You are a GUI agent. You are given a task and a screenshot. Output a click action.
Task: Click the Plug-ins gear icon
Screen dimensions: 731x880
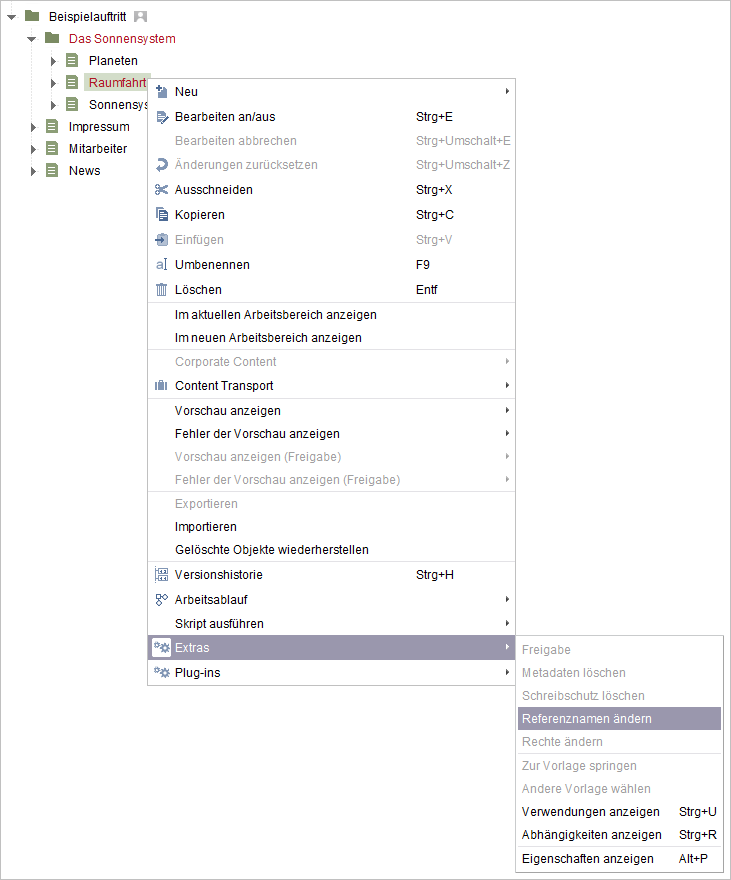click(x=162, y=672)
